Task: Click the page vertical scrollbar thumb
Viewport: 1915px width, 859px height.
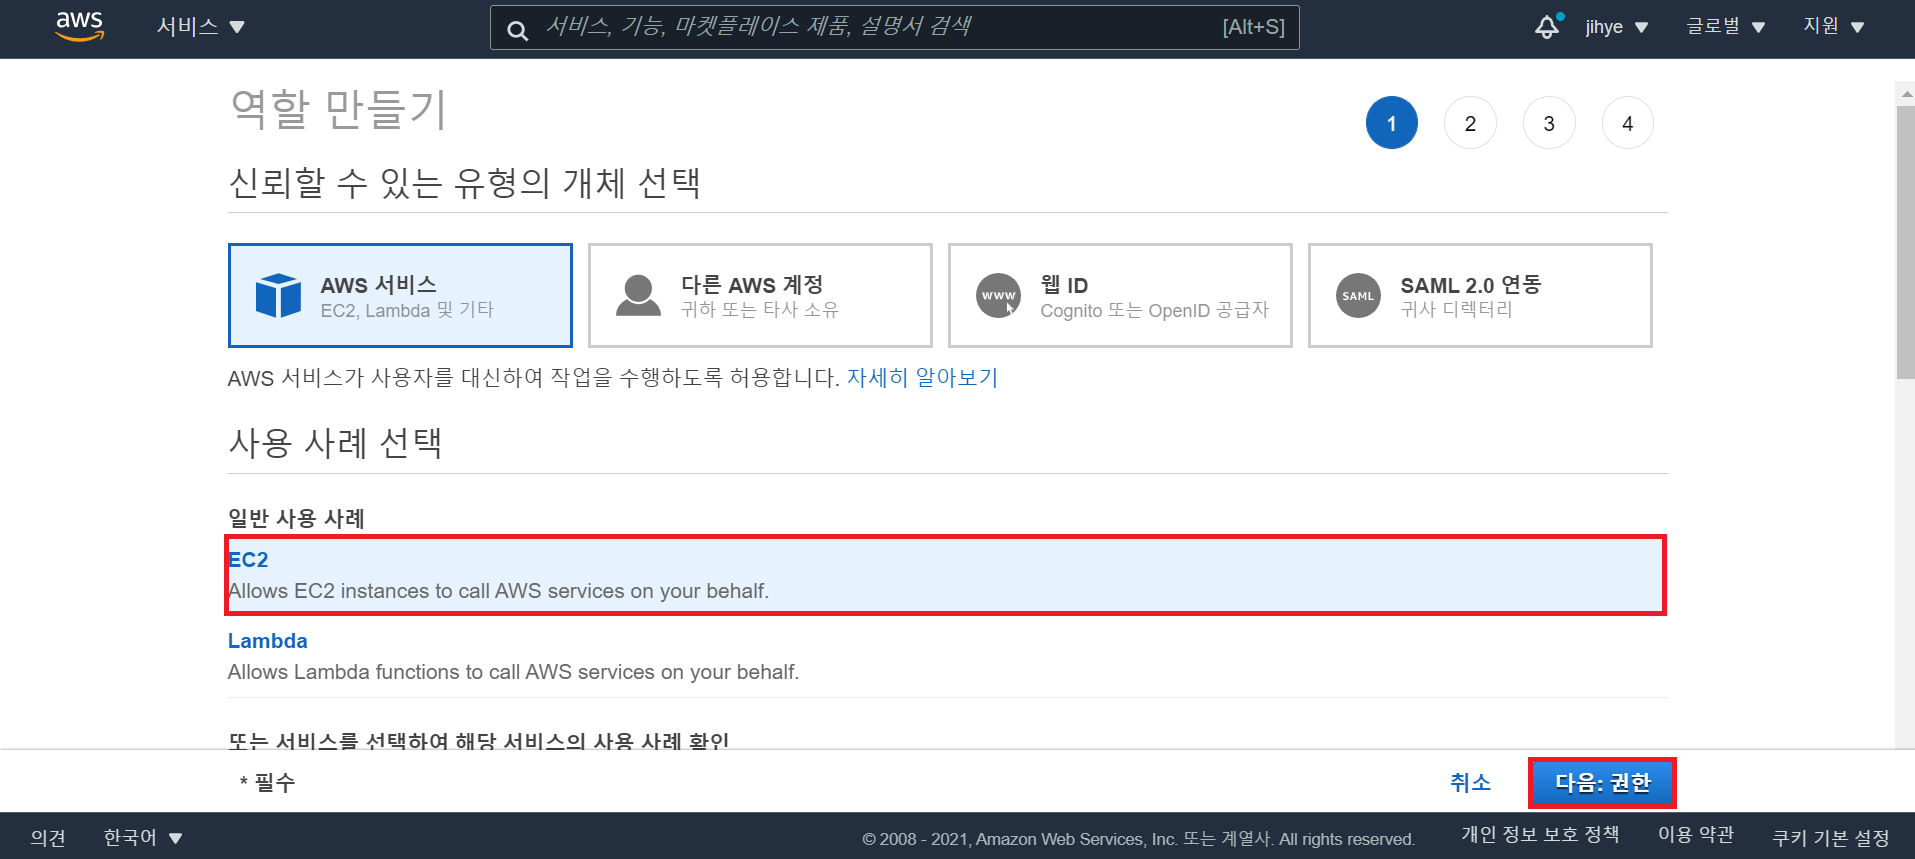Action: pos(1905,242)
